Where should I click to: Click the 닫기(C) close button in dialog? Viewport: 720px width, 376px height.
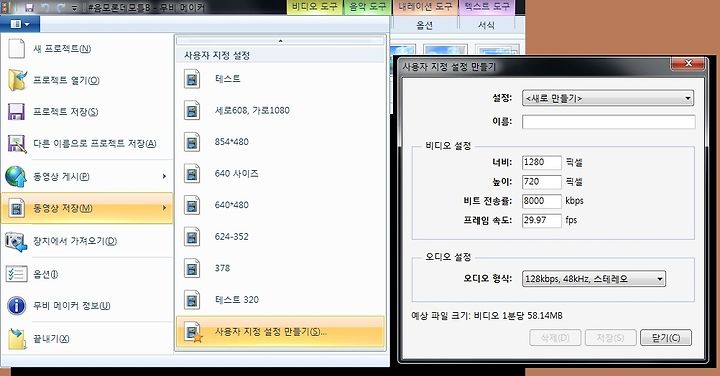(666, 338)
